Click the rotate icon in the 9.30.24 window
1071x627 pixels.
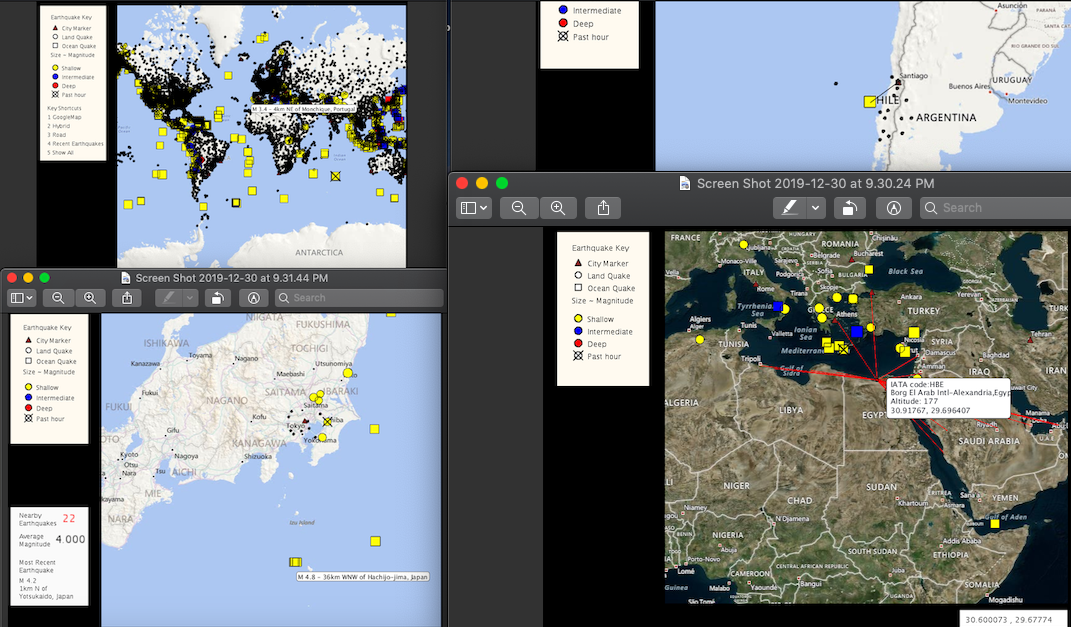tap(849, 208)
